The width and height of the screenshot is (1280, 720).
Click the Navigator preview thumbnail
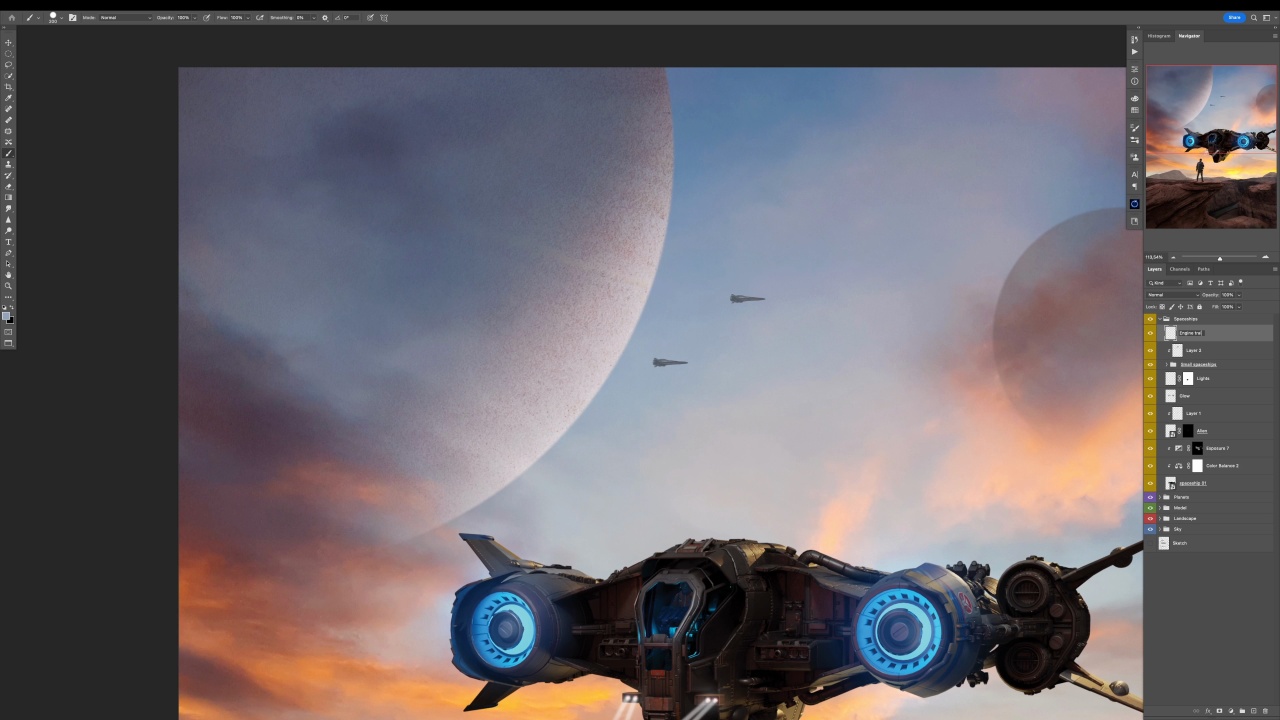point(1211,147)
